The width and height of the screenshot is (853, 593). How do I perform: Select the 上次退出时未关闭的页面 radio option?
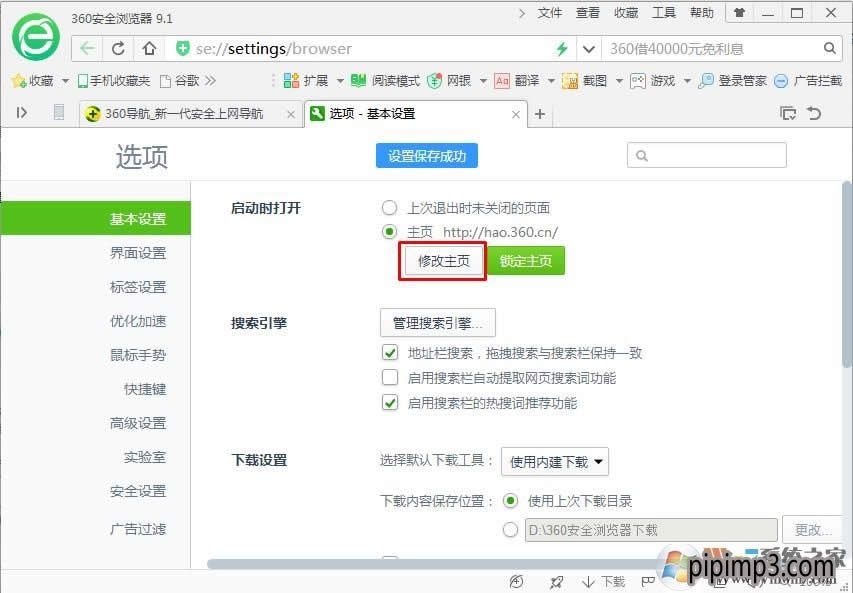click(389, 208)
